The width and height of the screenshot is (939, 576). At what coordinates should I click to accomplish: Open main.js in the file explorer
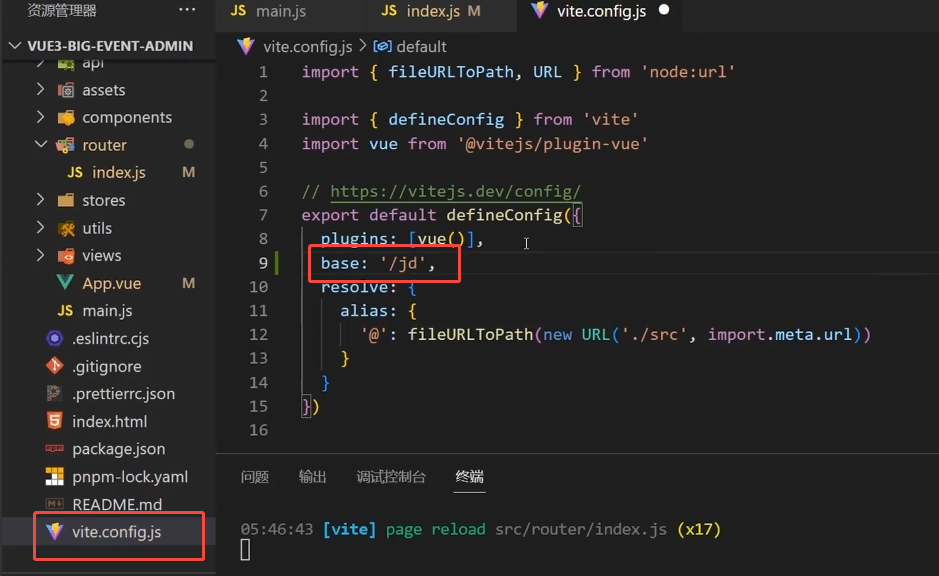coord(108,311)
